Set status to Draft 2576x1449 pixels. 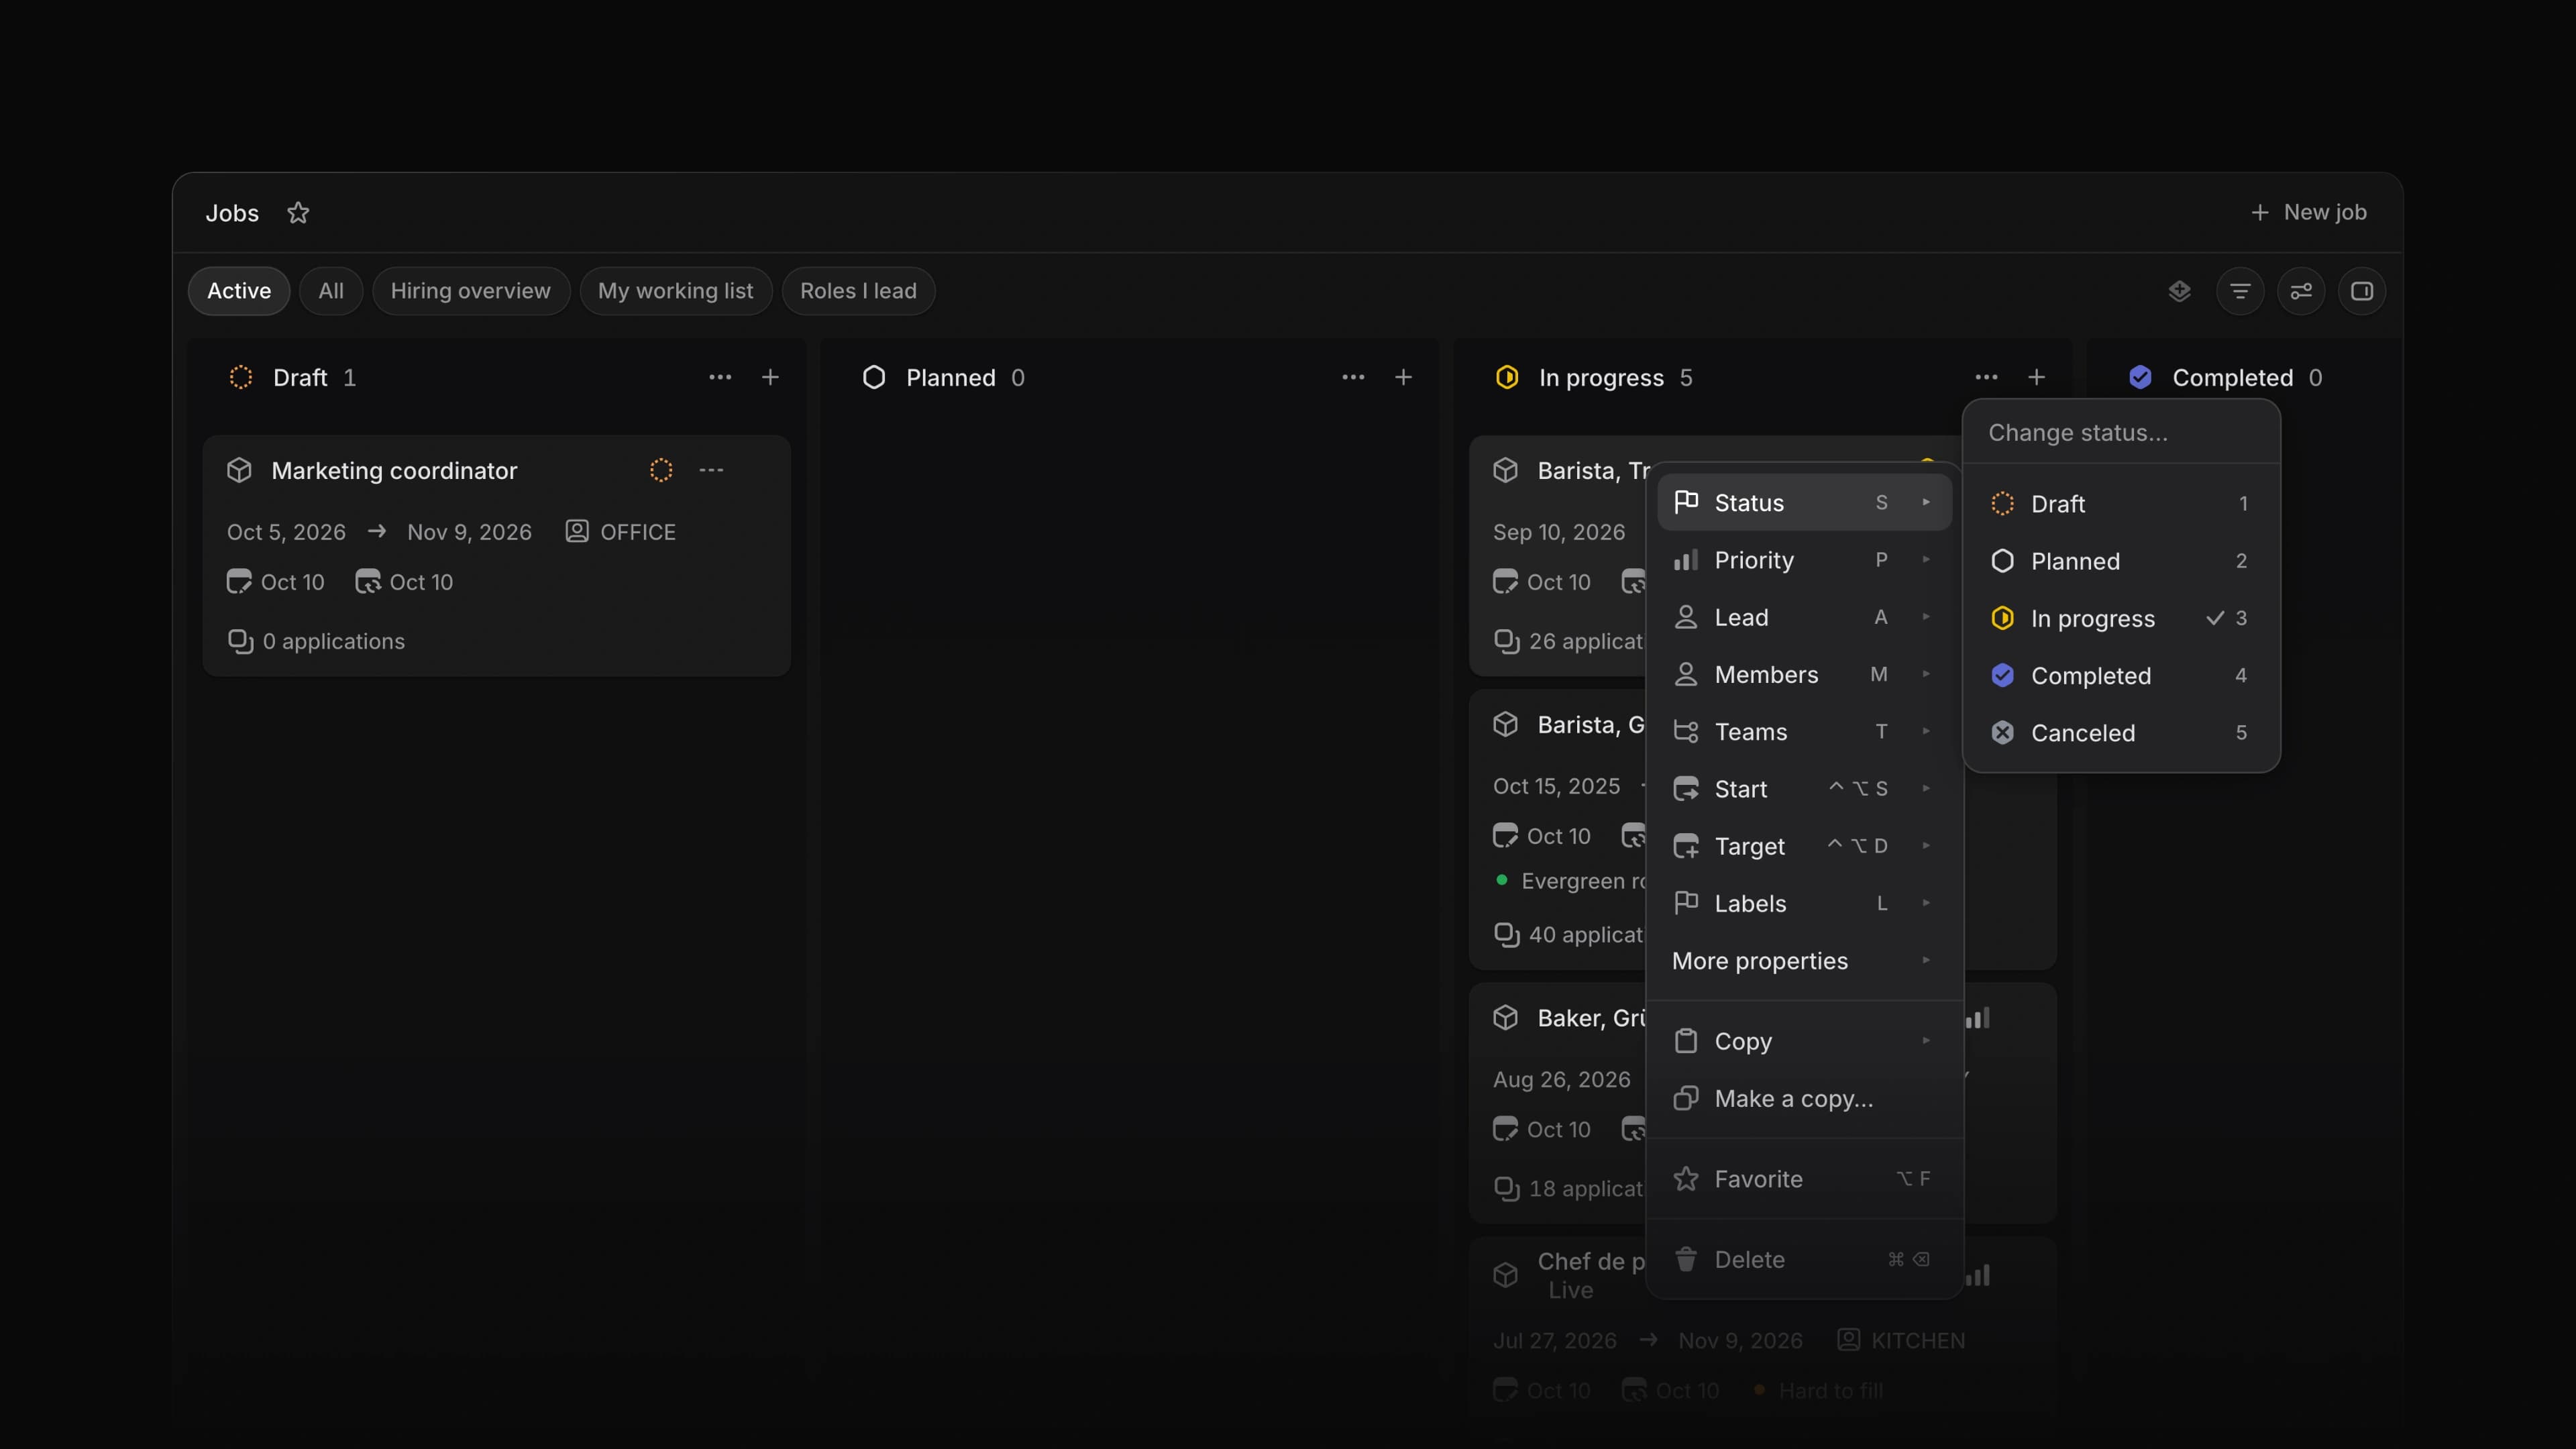point(2121,504)
